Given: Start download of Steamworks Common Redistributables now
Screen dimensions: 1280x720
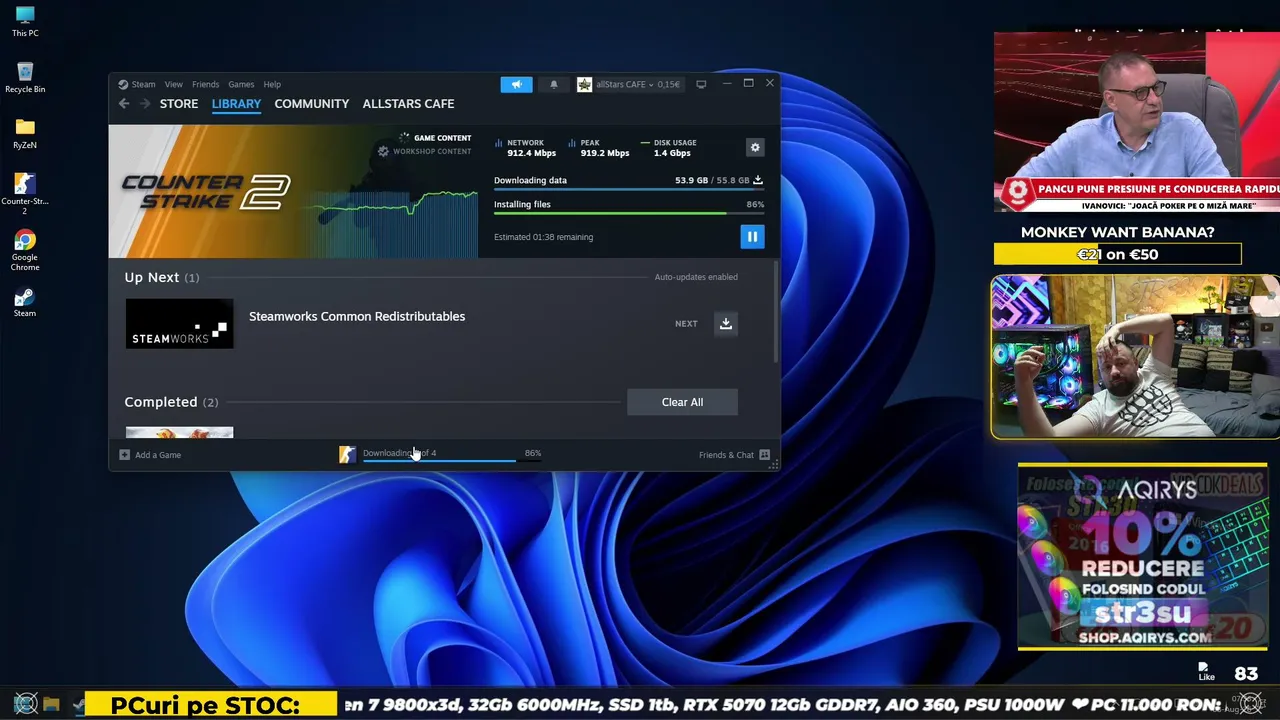Looking at the screenshot, I should (x=726, y=323).
